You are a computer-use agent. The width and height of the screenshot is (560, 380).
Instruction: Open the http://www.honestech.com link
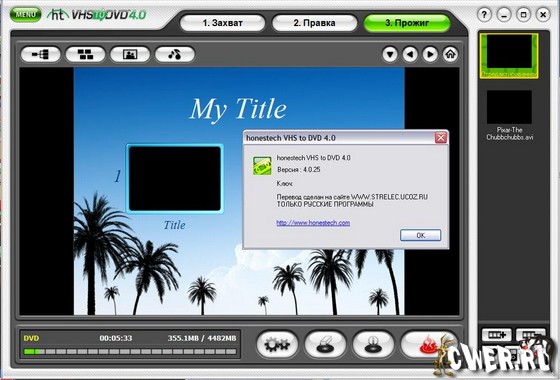tap(313, 222)
